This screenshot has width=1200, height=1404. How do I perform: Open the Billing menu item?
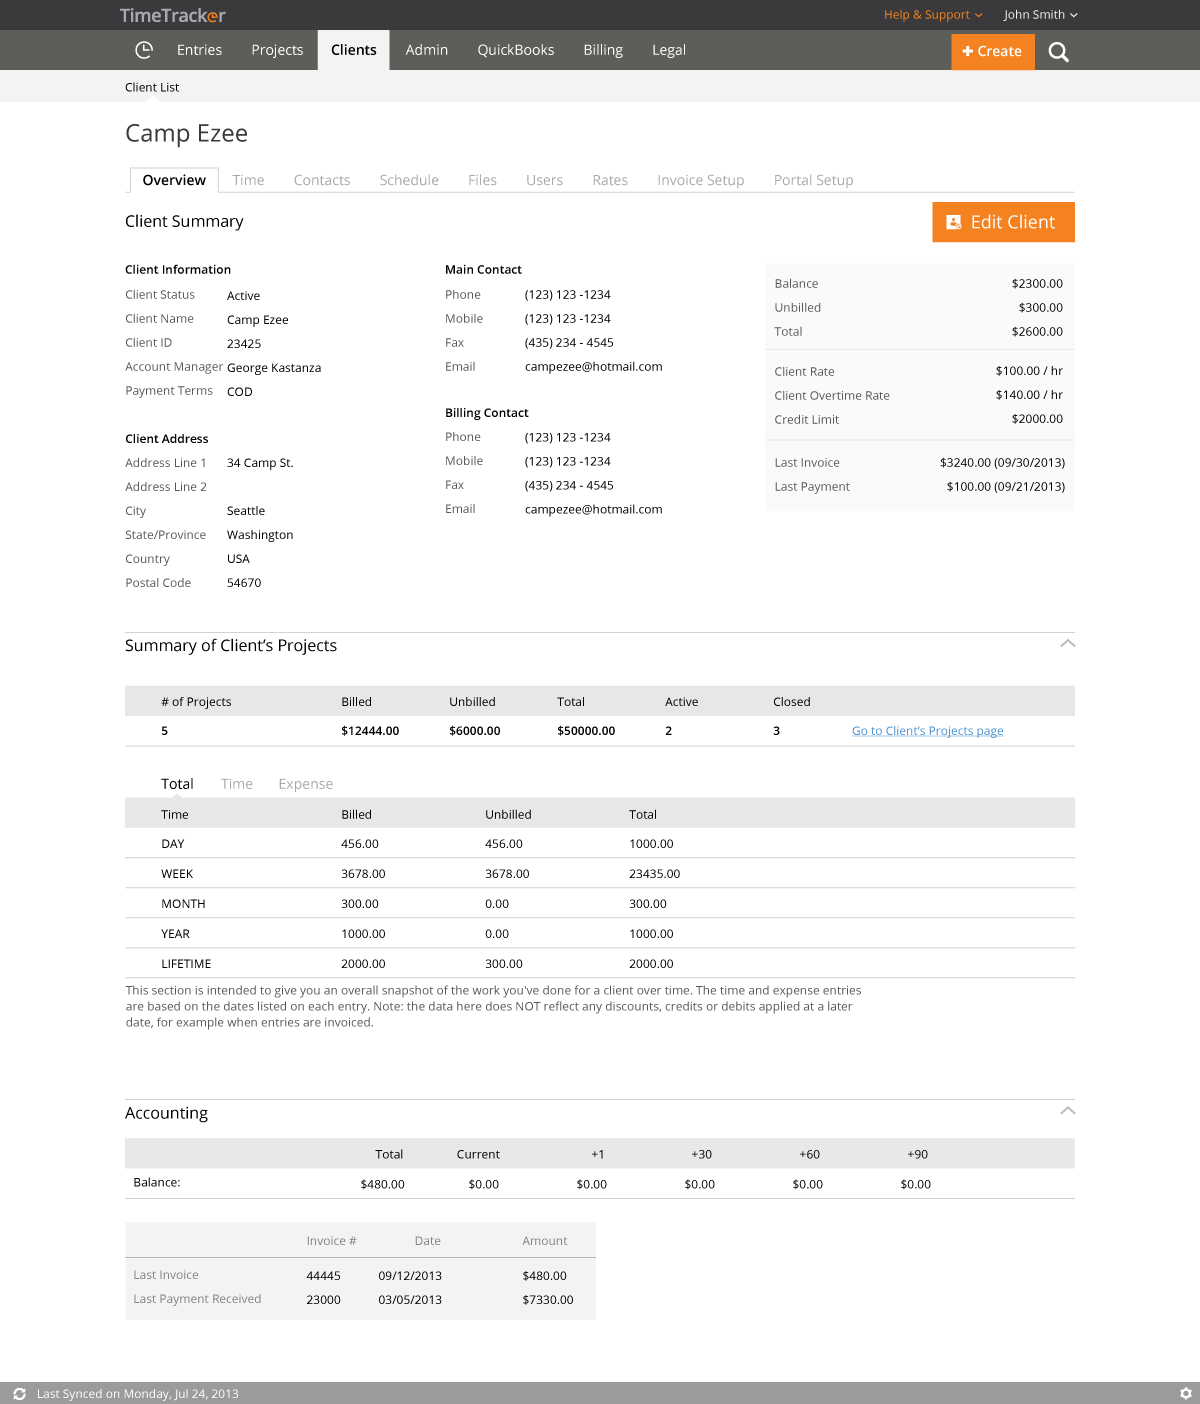603,50
